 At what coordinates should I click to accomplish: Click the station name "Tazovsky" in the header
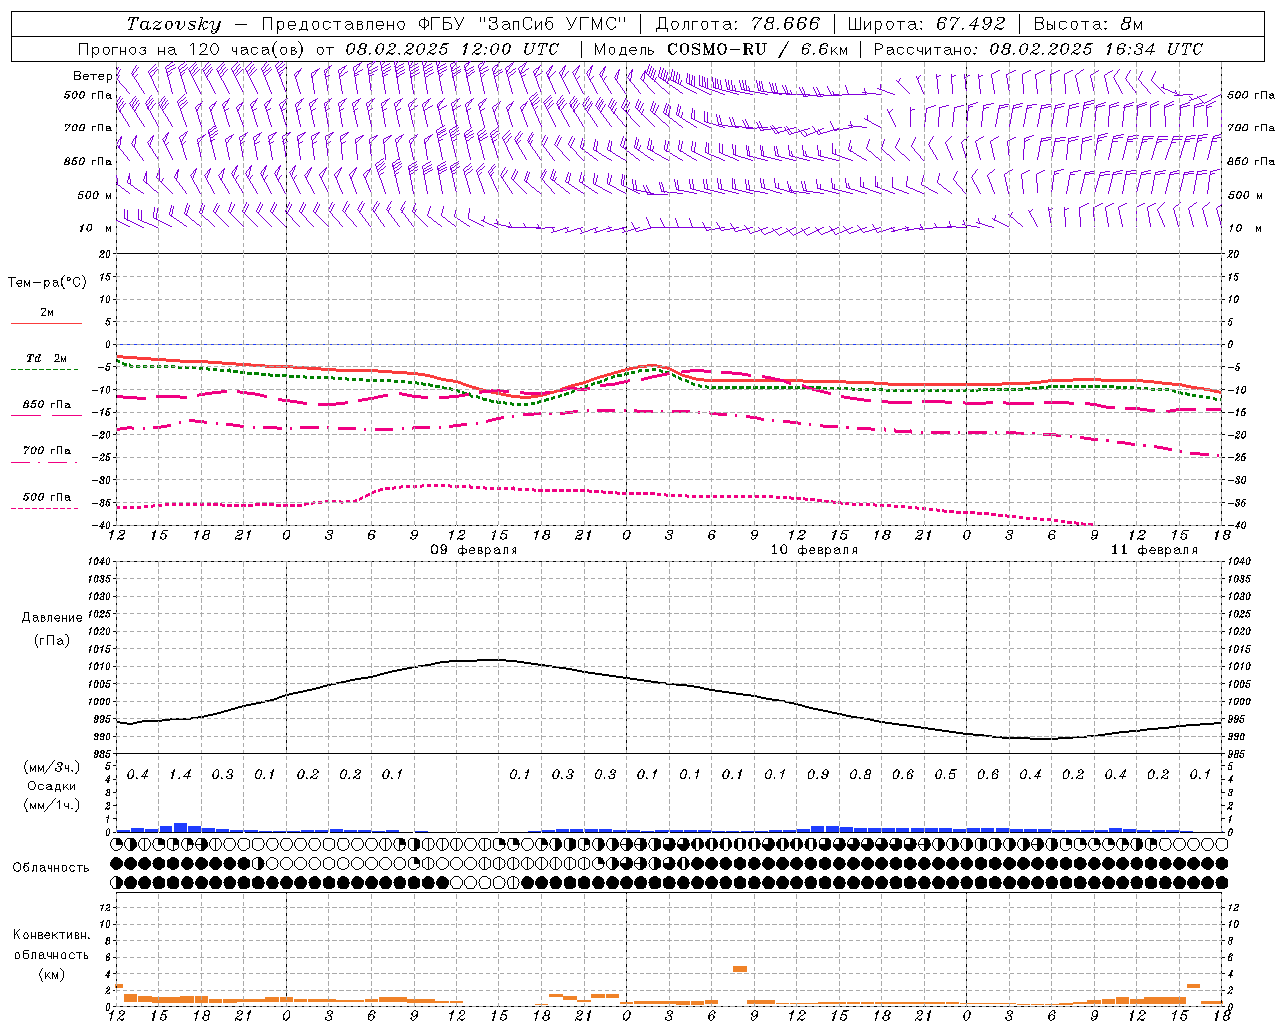click(x=174, y=24)
